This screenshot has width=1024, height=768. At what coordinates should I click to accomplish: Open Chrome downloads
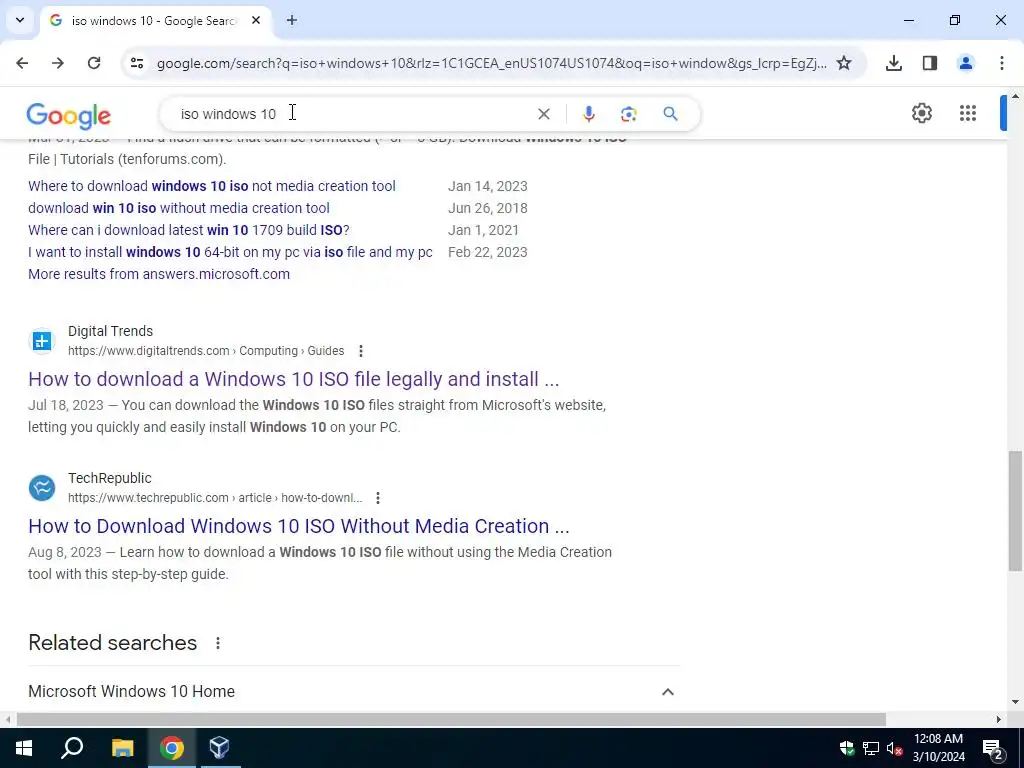[x=894, y=63]
